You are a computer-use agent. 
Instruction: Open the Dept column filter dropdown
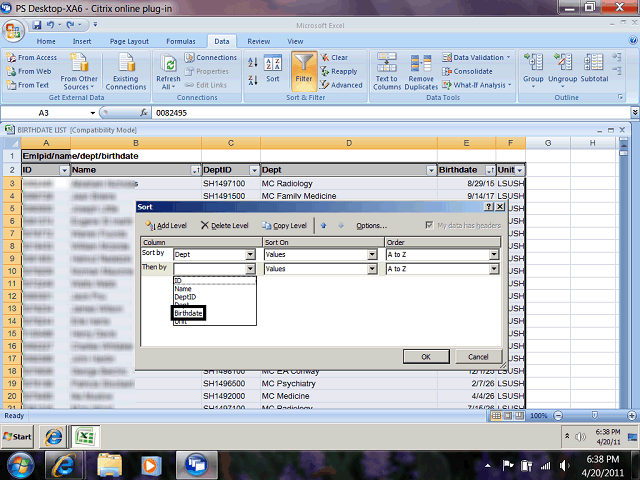coord(431,170)
